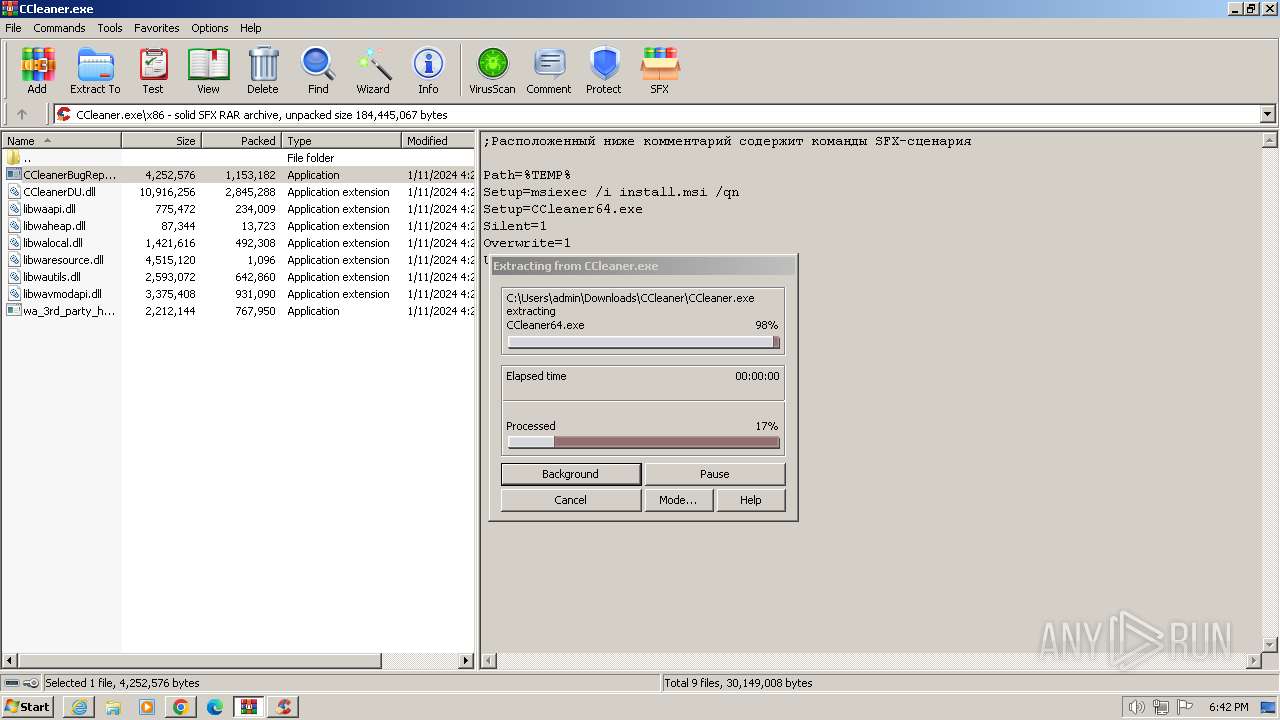Click the Add toolbar icon

37,70
